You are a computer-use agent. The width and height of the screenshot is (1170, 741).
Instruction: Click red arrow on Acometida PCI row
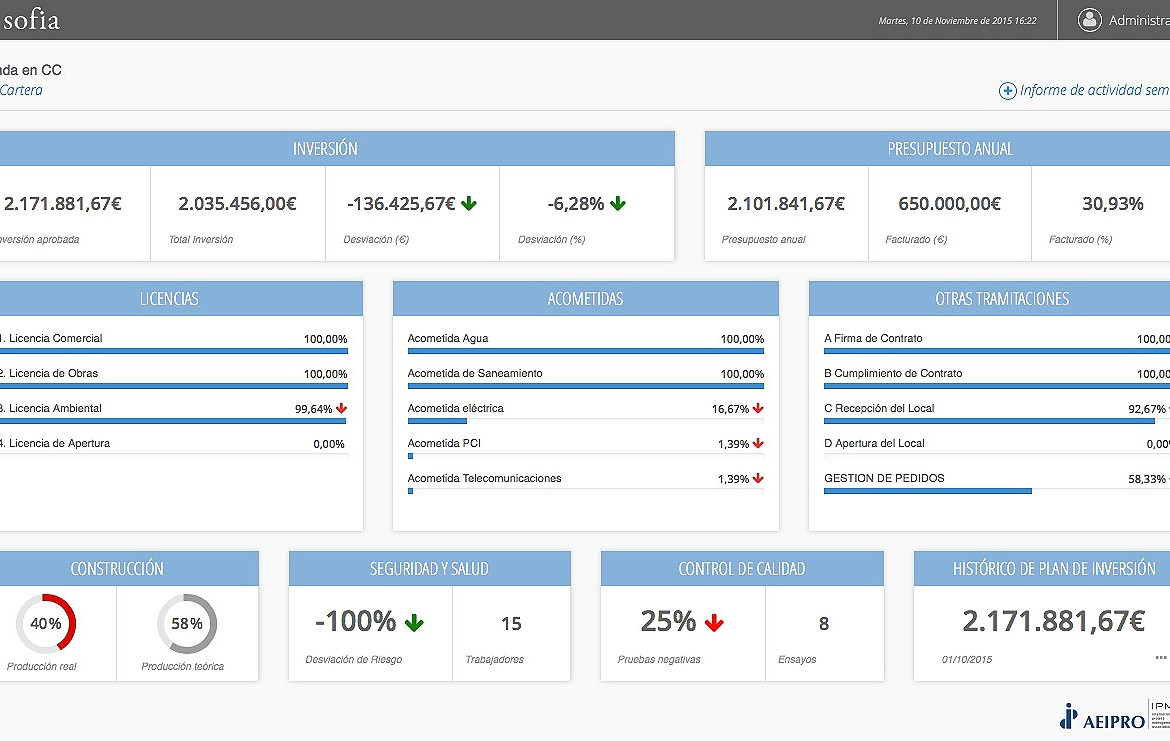(x=758, y=443)
